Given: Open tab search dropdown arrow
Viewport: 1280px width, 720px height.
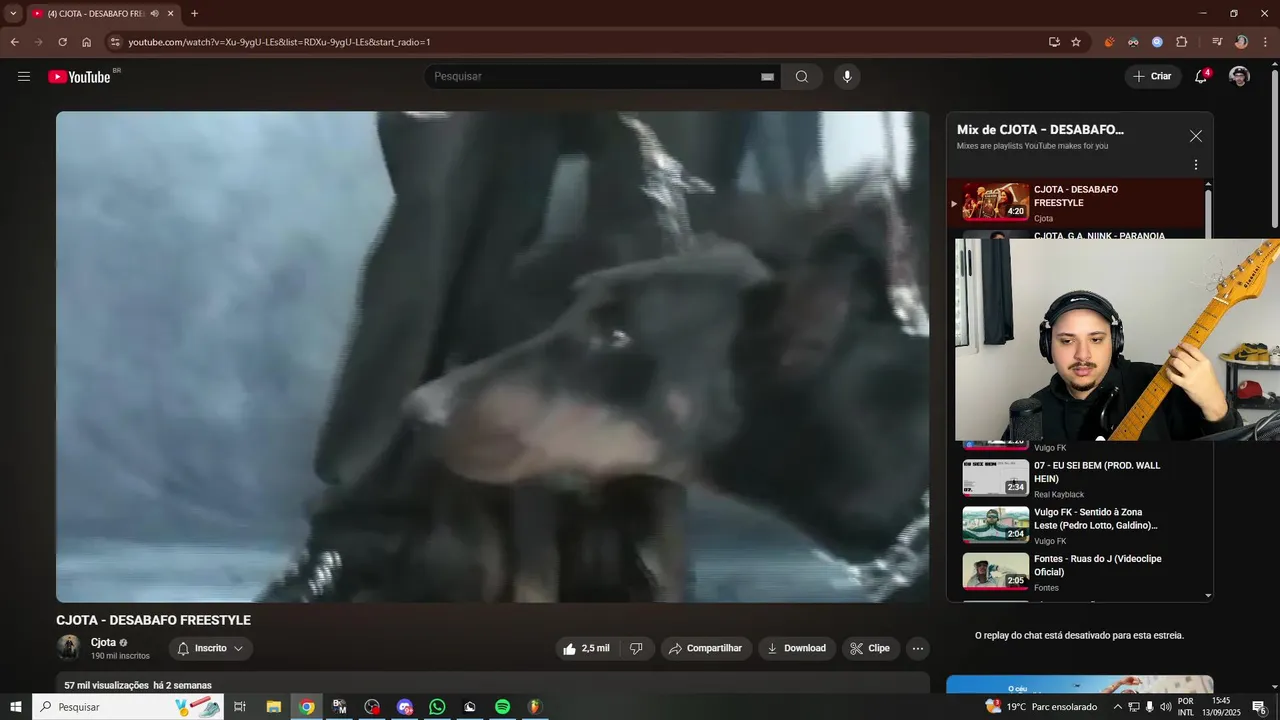Looking at the screenshot, I should tap(13, 14).
